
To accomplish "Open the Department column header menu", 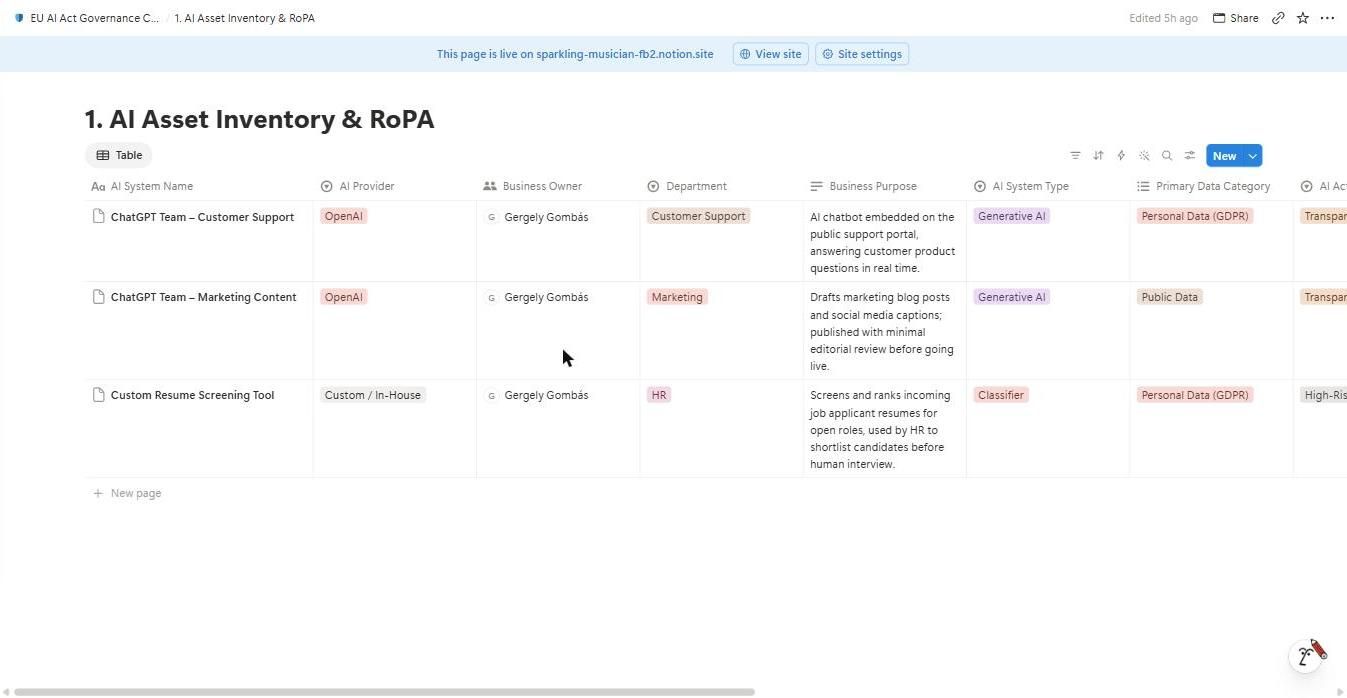I will click(721, 186).
